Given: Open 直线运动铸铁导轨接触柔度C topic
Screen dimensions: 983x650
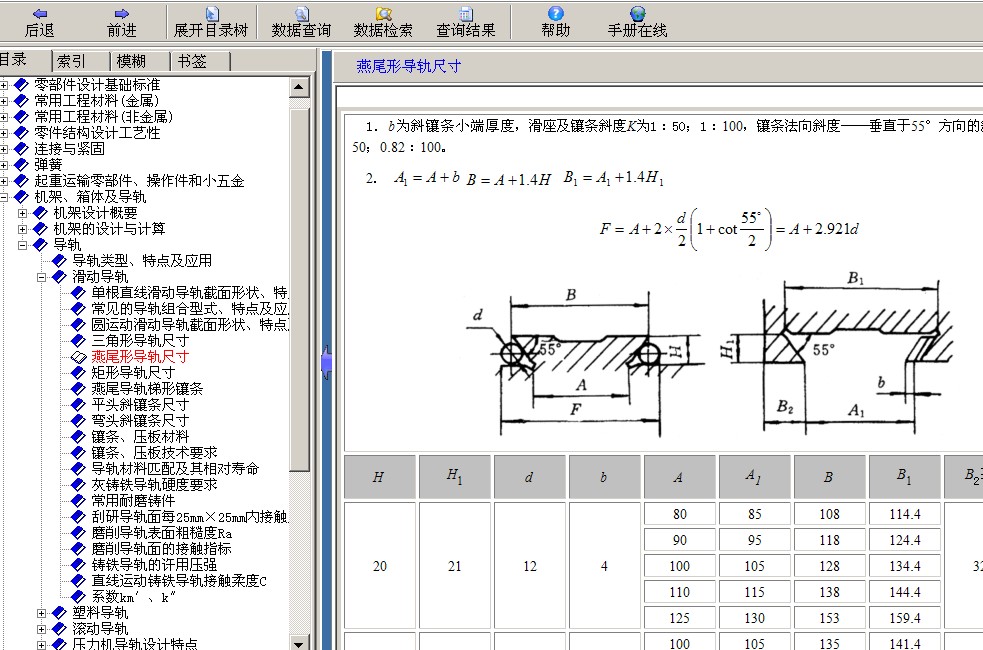Looking at the screenshot, I should pyautogui.click(x=179, y=581).
